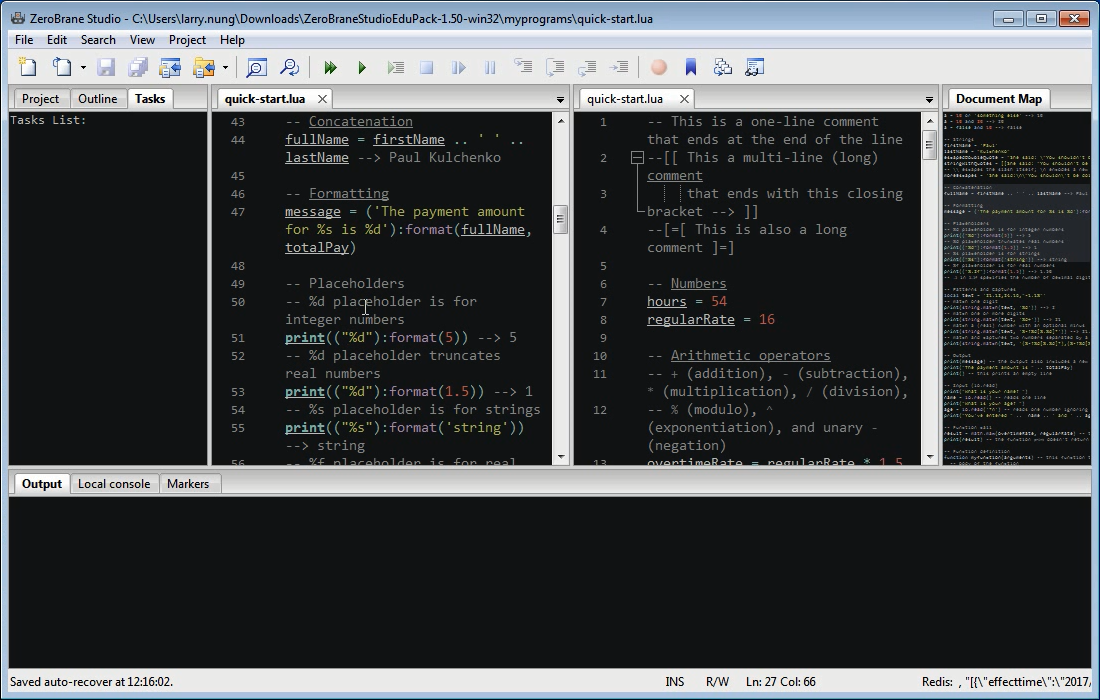Click the Document Map code thumbnail
The width and height of the screenshot is (1100, 700).
point(1017,288)
